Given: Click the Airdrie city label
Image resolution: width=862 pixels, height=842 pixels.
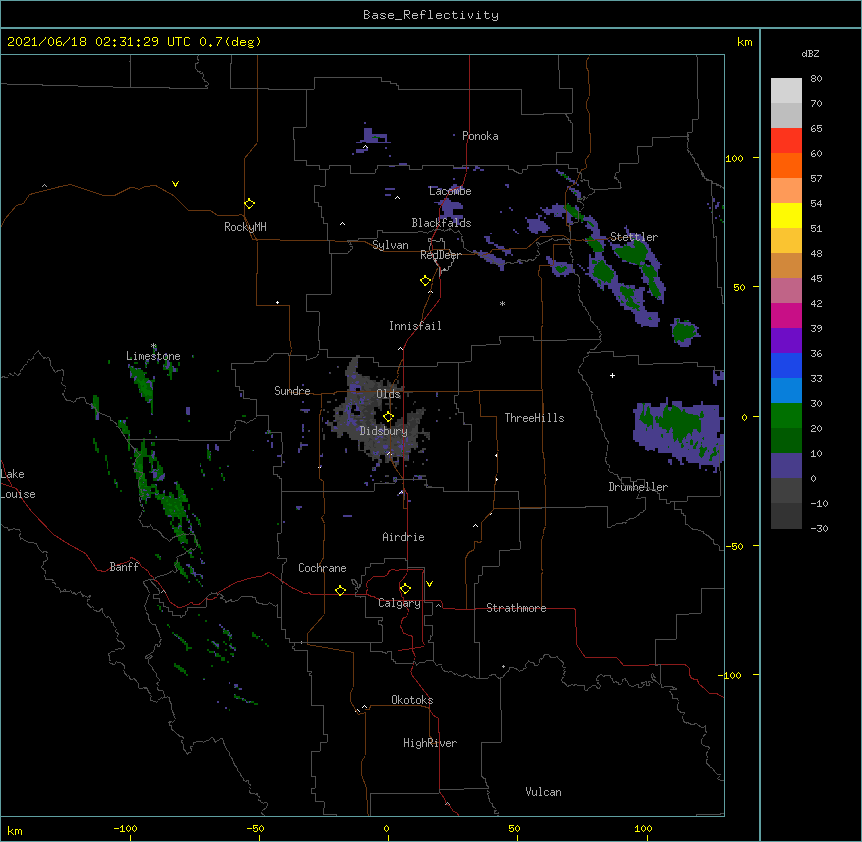Looking at the screenshot, I should point(403,537).
